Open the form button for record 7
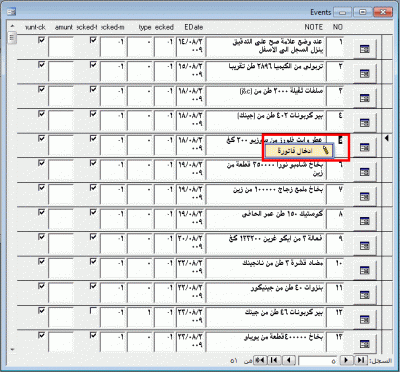 tap(365, 197)
